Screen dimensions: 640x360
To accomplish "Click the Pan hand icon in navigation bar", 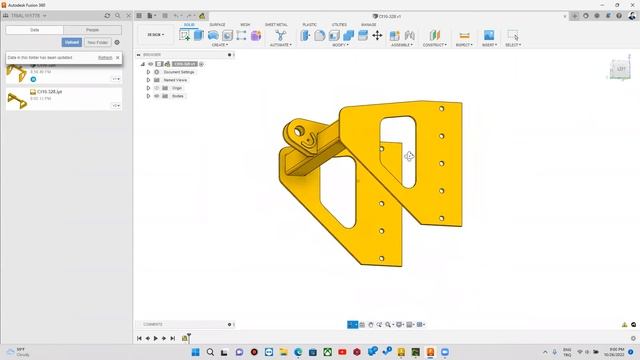I will (371, 324).
